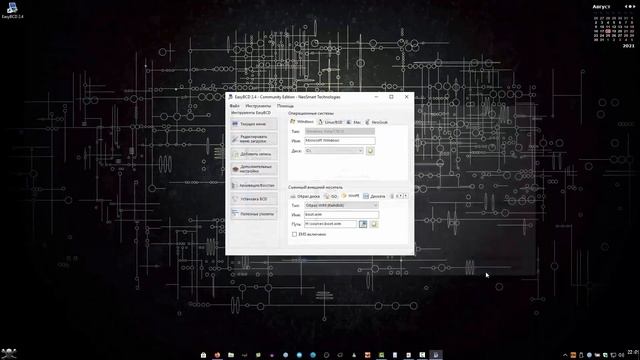The width and height of the screenshot is (640, 360).
Task: Open the WIM image Тип dropdown
Action: (x=342, y=205)
